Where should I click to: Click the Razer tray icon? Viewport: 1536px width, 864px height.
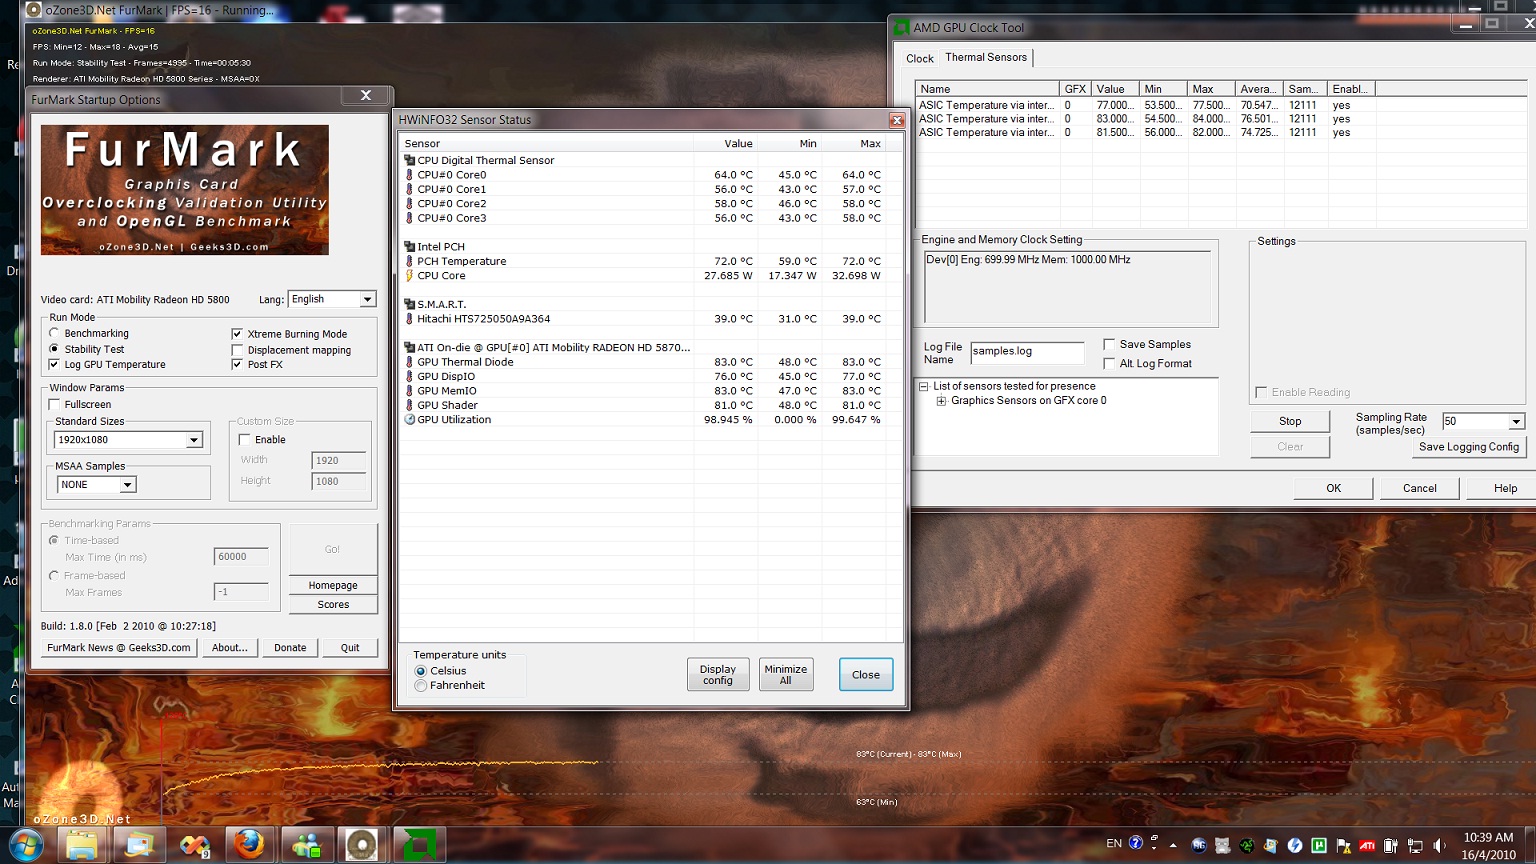click(1247, 846)
